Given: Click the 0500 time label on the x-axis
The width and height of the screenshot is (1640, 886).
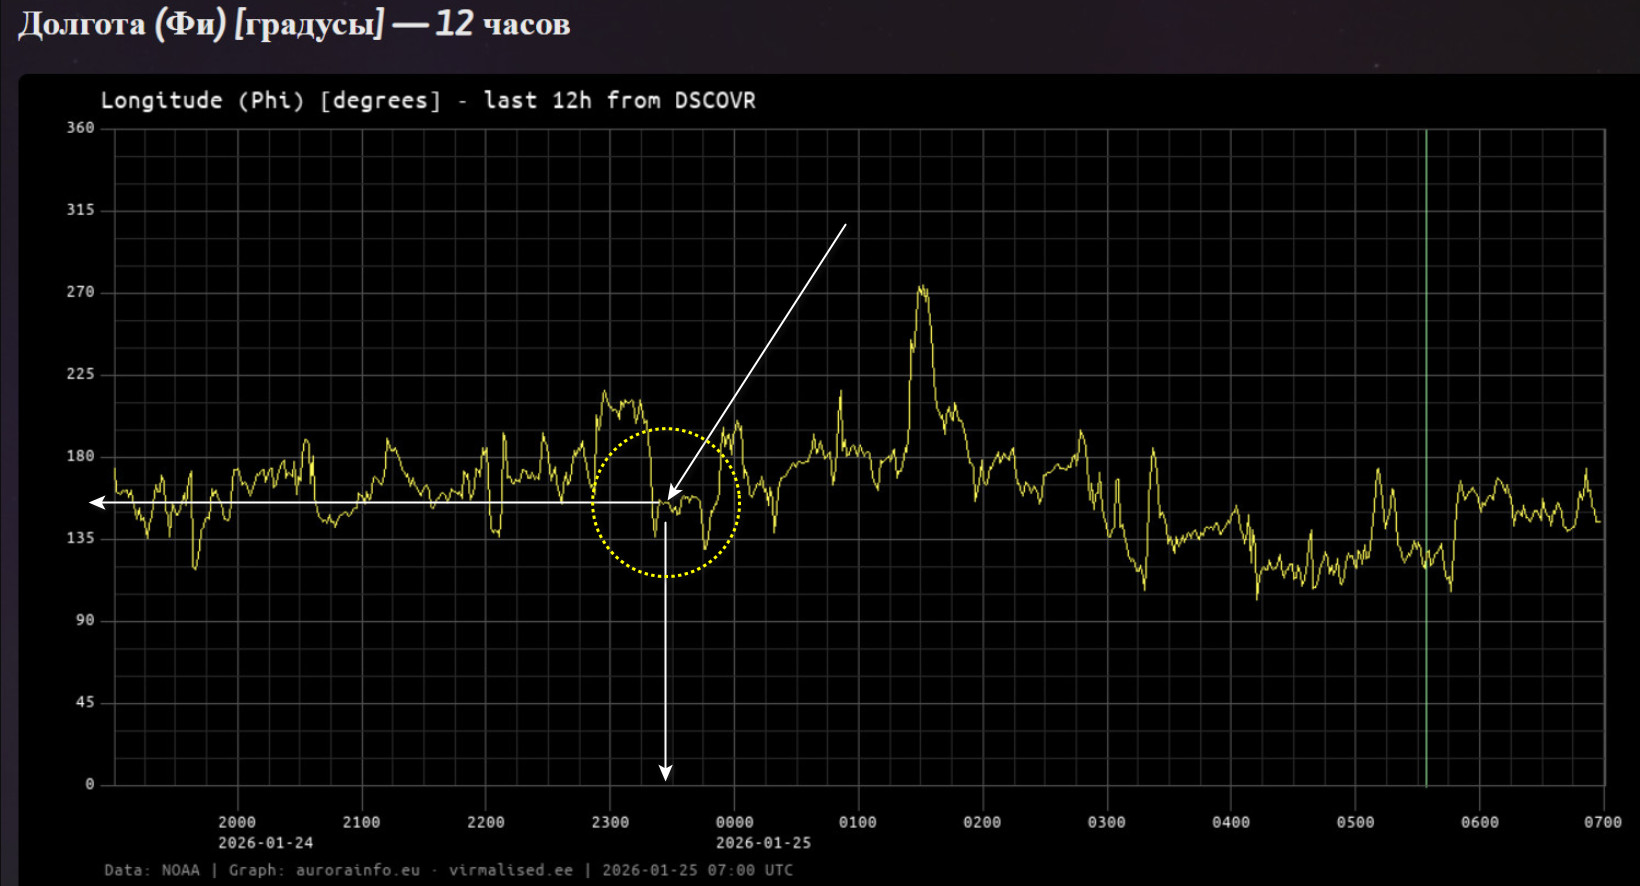Looking at the screenshot, I should pos(1355,822).
